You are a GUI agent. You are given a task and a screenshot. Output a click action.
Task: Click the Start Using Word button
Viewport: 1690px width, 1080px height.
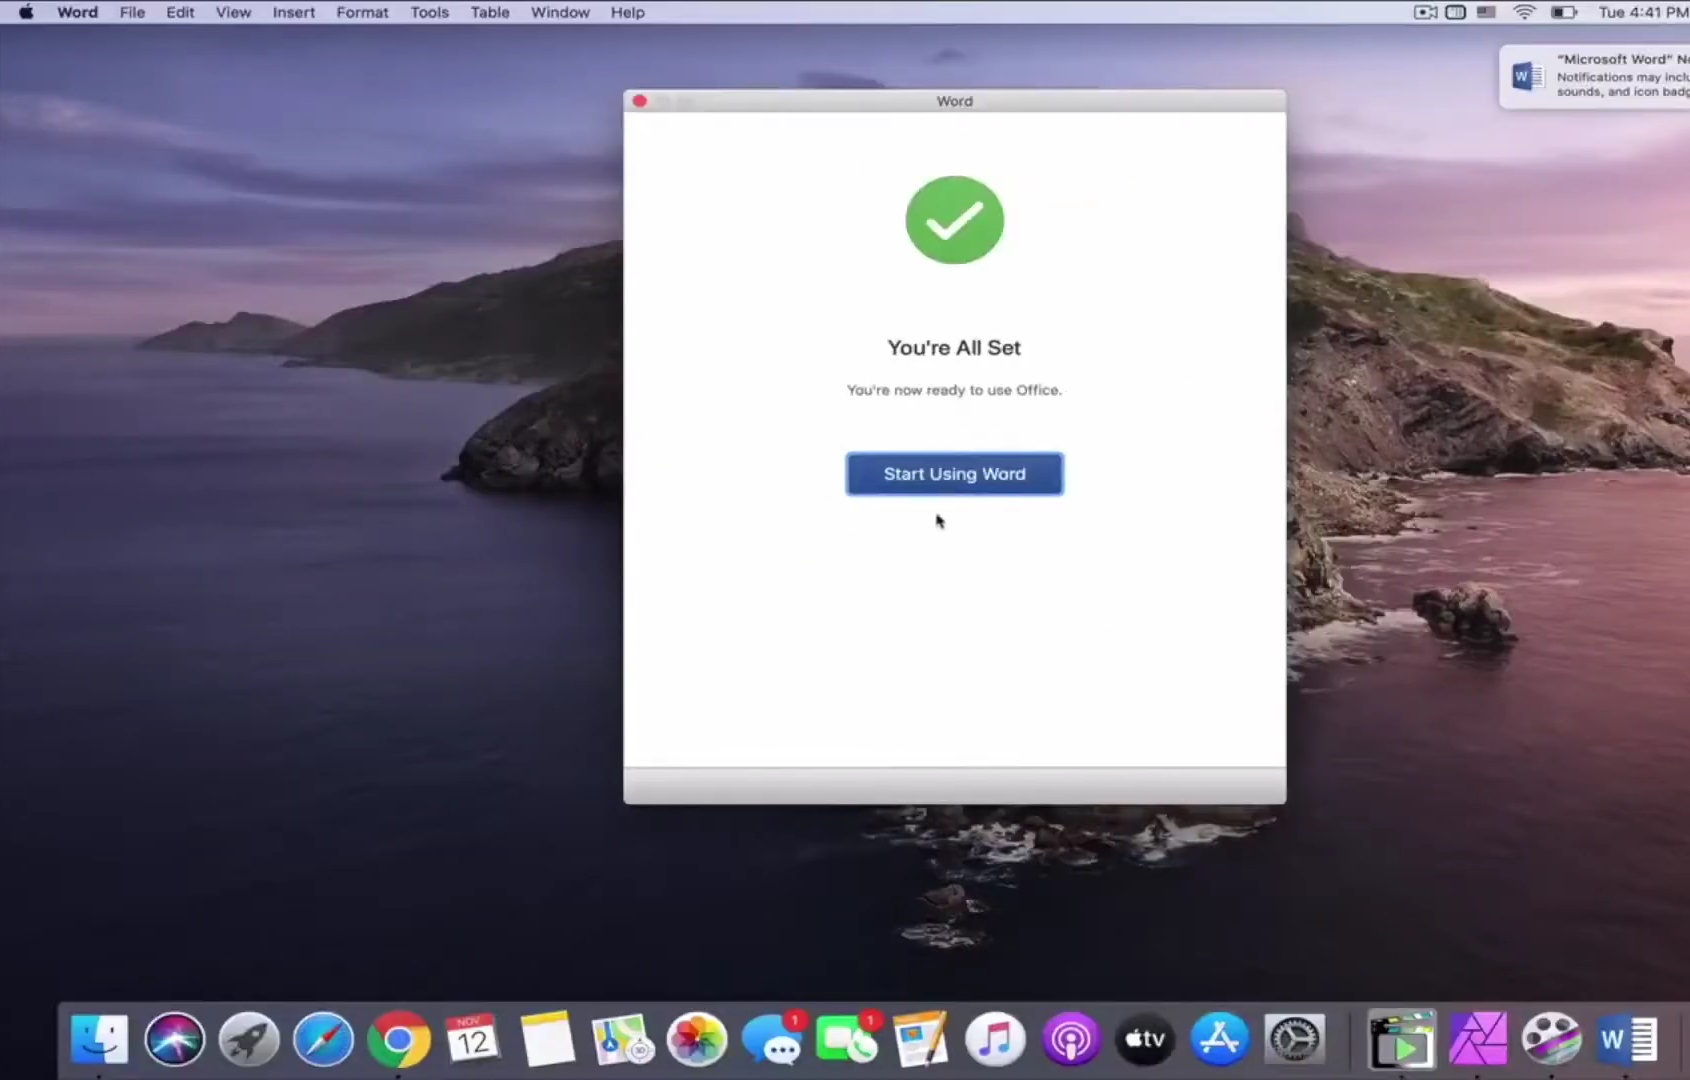pos(954,474)
